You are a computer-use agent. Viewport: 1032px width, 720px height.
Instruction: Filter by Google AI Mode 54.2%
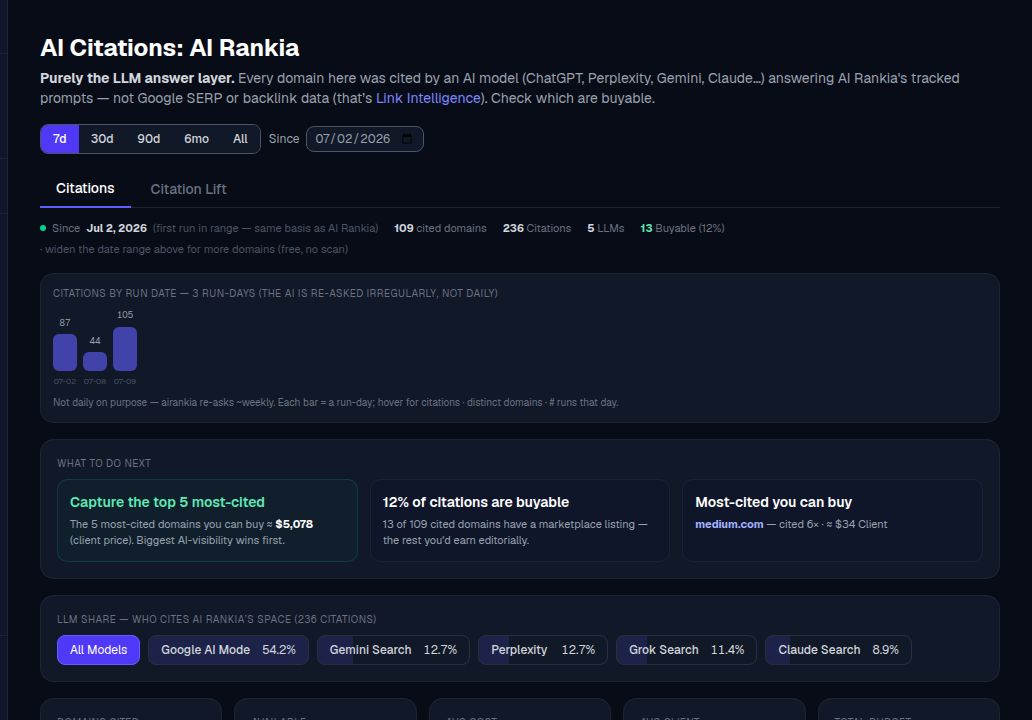tap(228, 650)
